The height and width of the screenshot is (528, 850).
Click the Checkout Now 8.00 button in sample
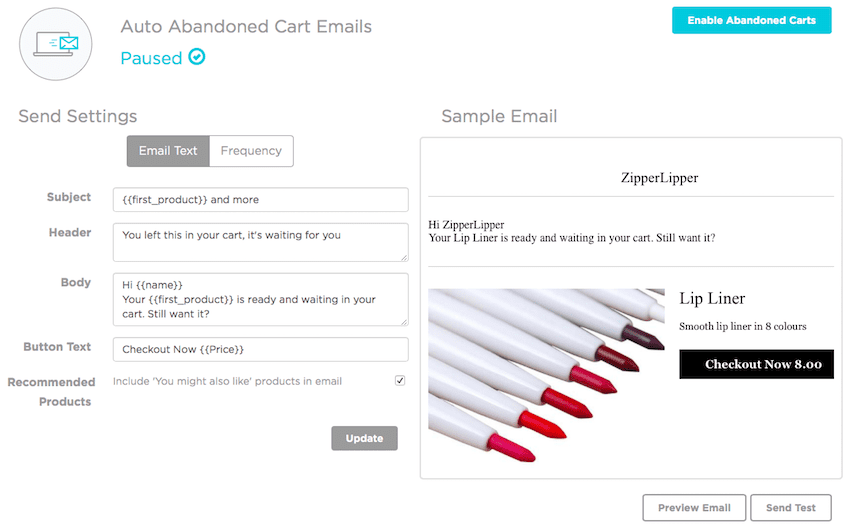tap(756, 364)
